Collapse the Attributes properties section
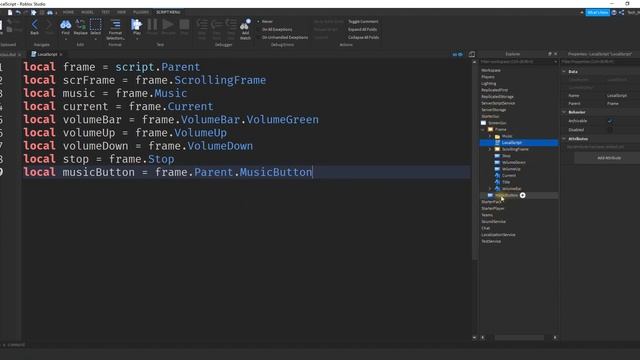 [x=564, y=139]
